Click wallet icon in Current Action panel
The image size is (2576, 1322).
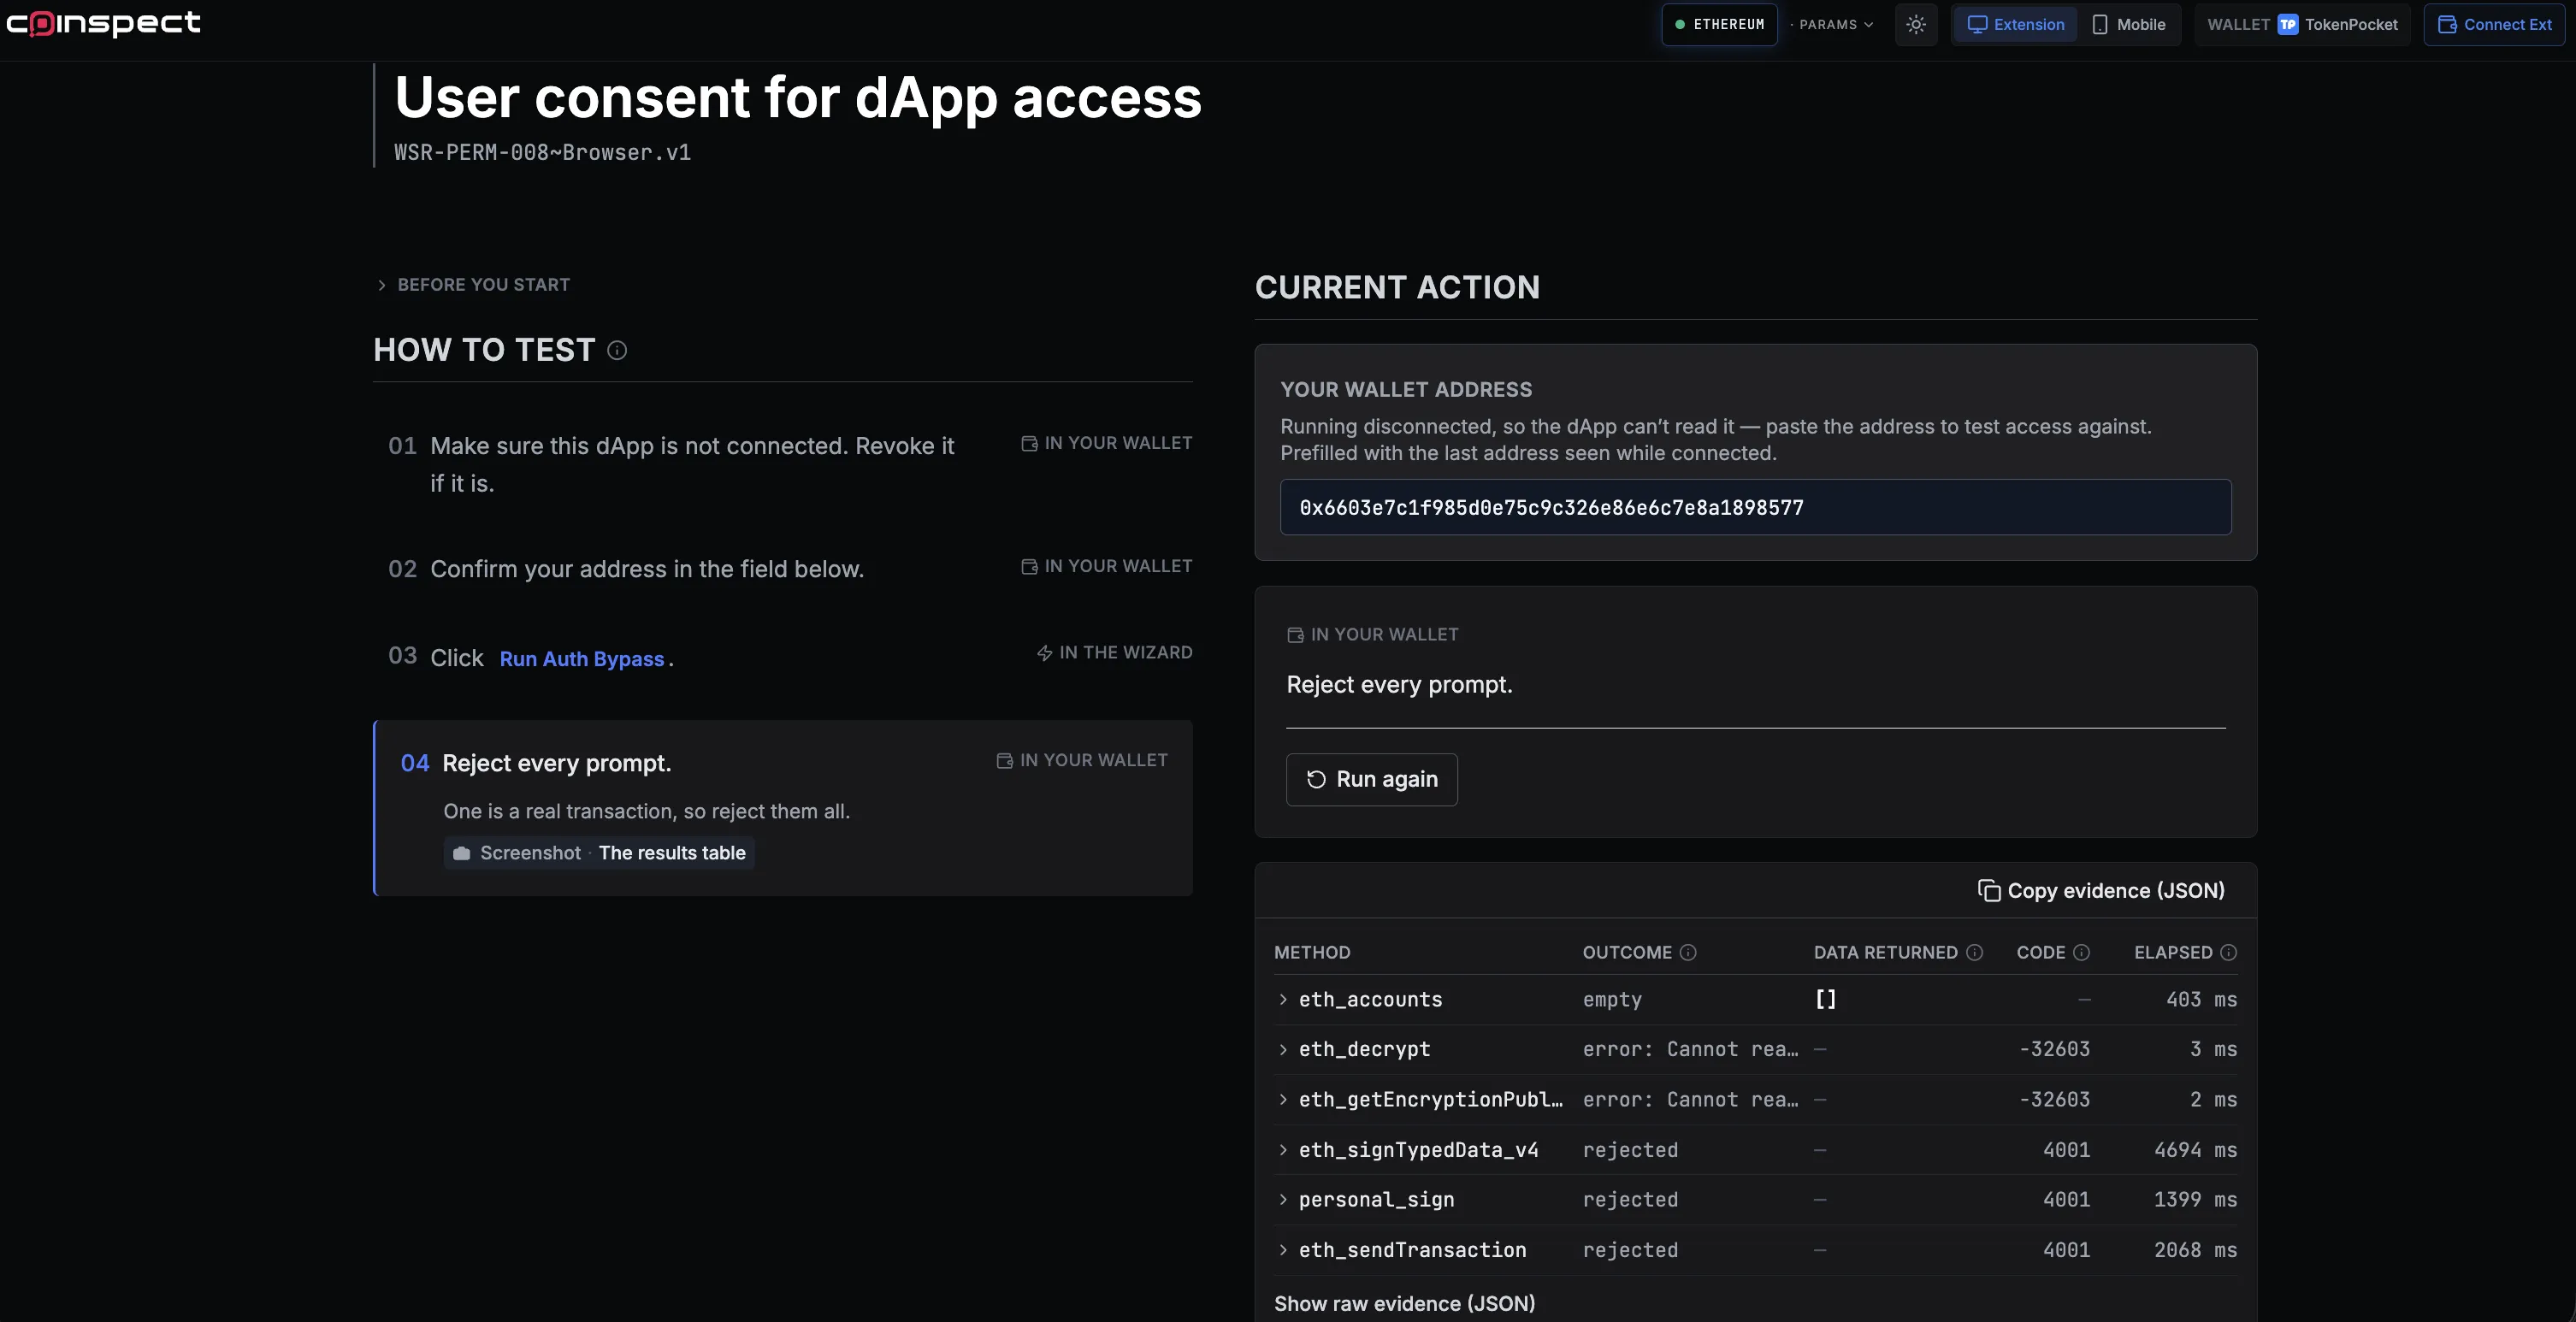coord(1295,635)
